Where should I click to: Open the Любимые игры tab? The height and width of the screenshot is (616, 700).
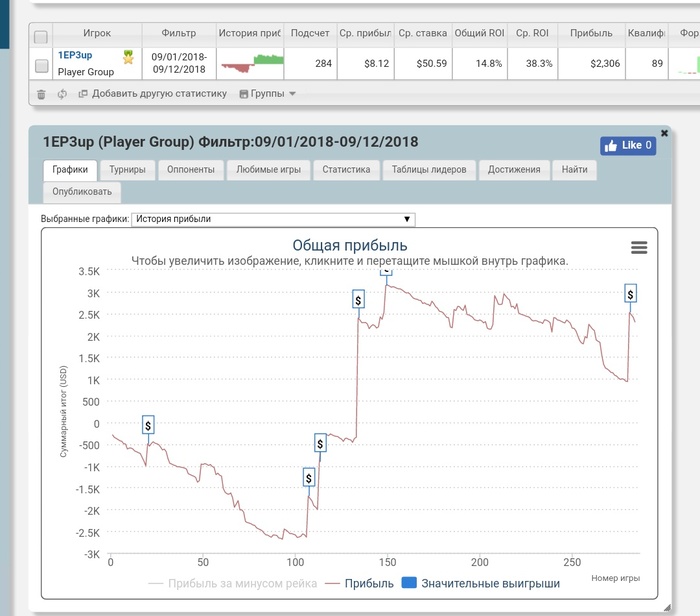pyautogui.click(x=268, y=170)
